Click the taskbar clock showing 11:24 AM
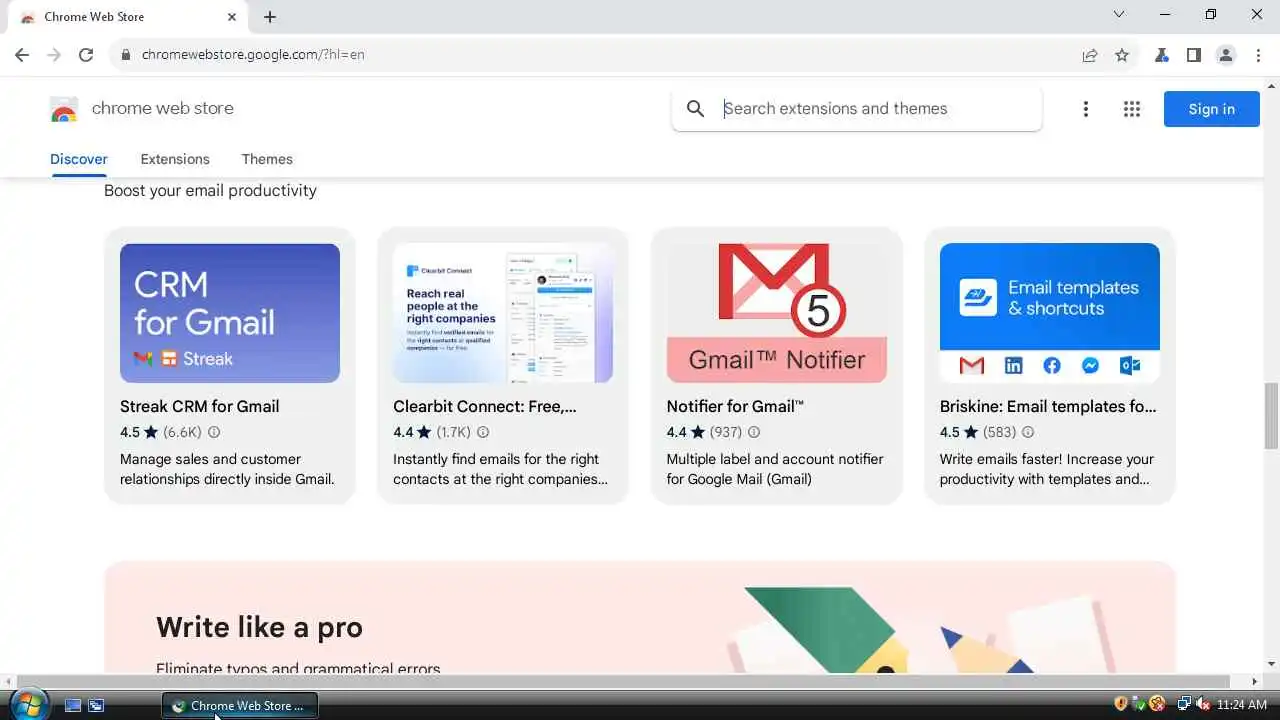Viewport: 1280px width, 720px height. [1241, 705]
